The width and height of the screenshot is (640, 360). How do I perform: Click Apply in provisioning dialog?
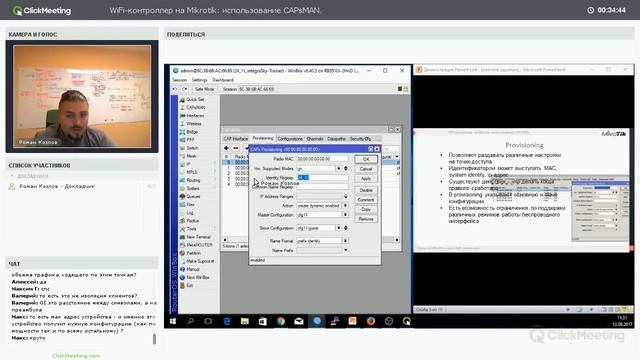[366, 179]
